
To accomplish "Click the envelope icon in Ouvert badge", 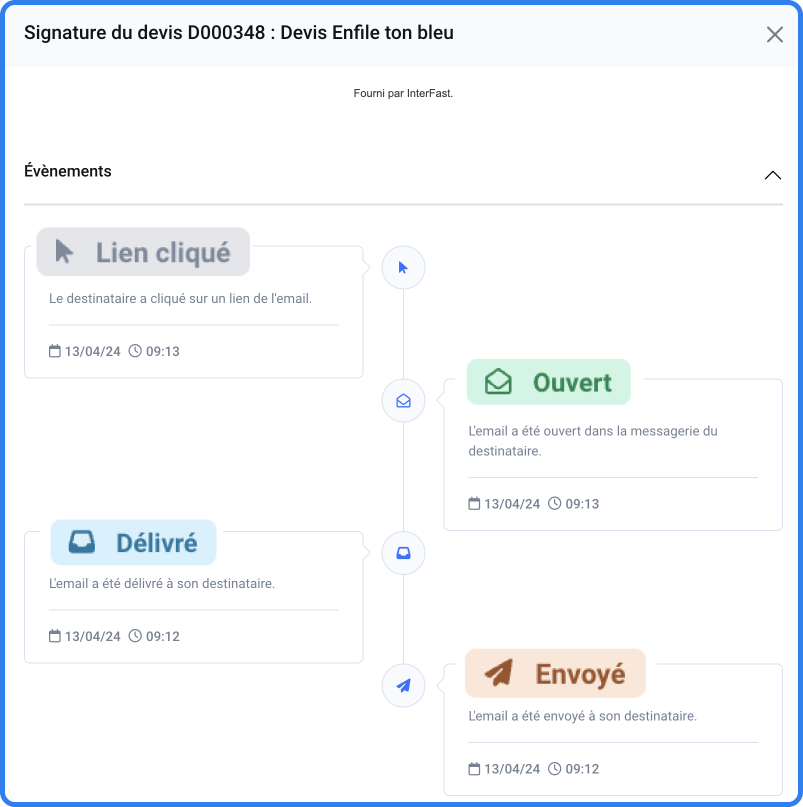I will click(x=498, y=382).
